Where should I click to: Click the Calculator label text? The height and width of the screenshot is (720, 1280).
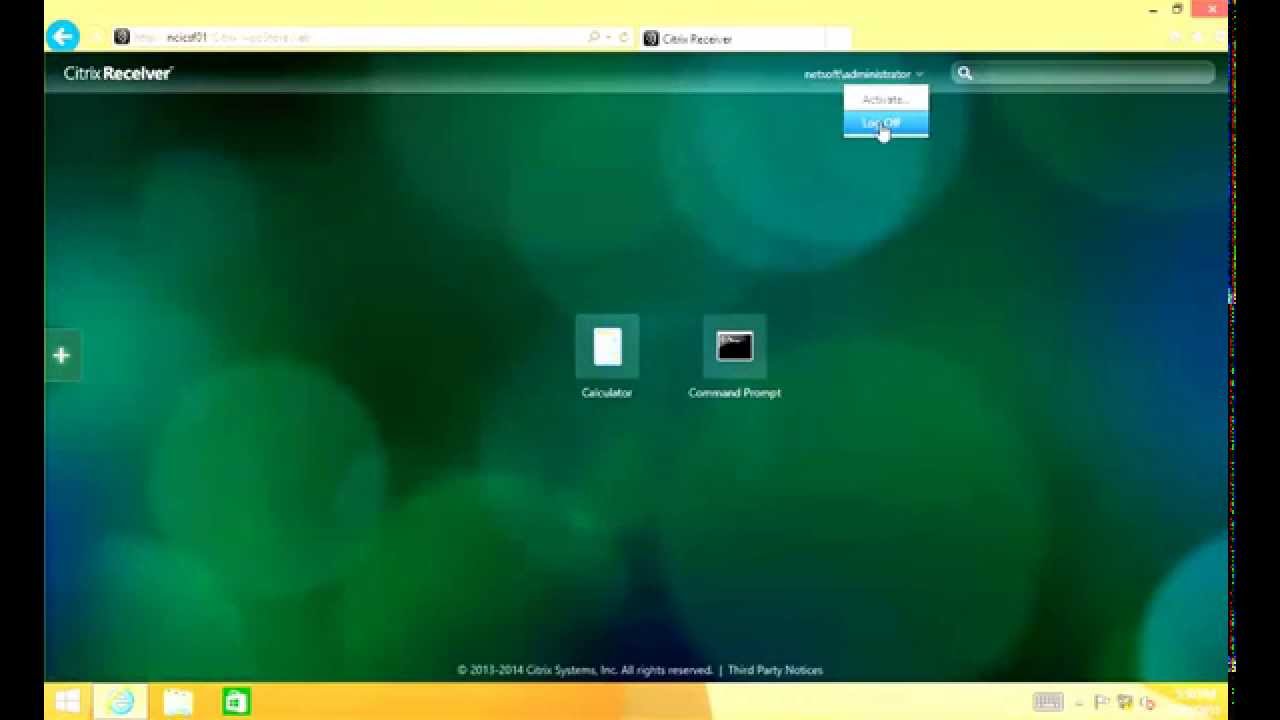[607, 393]
